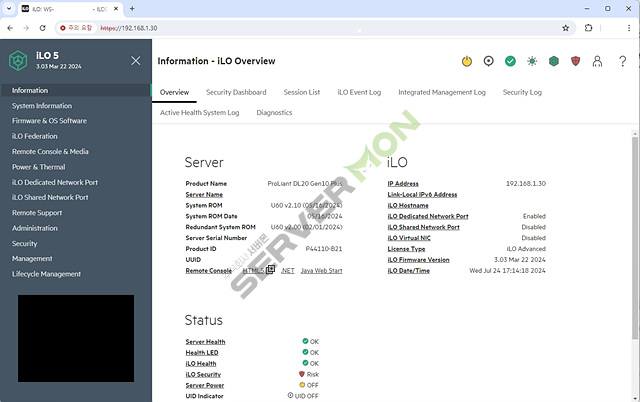Open the tab search dropdown arrow
The width and height of the screenshot is (640, 402).
(x=9, y=9)
